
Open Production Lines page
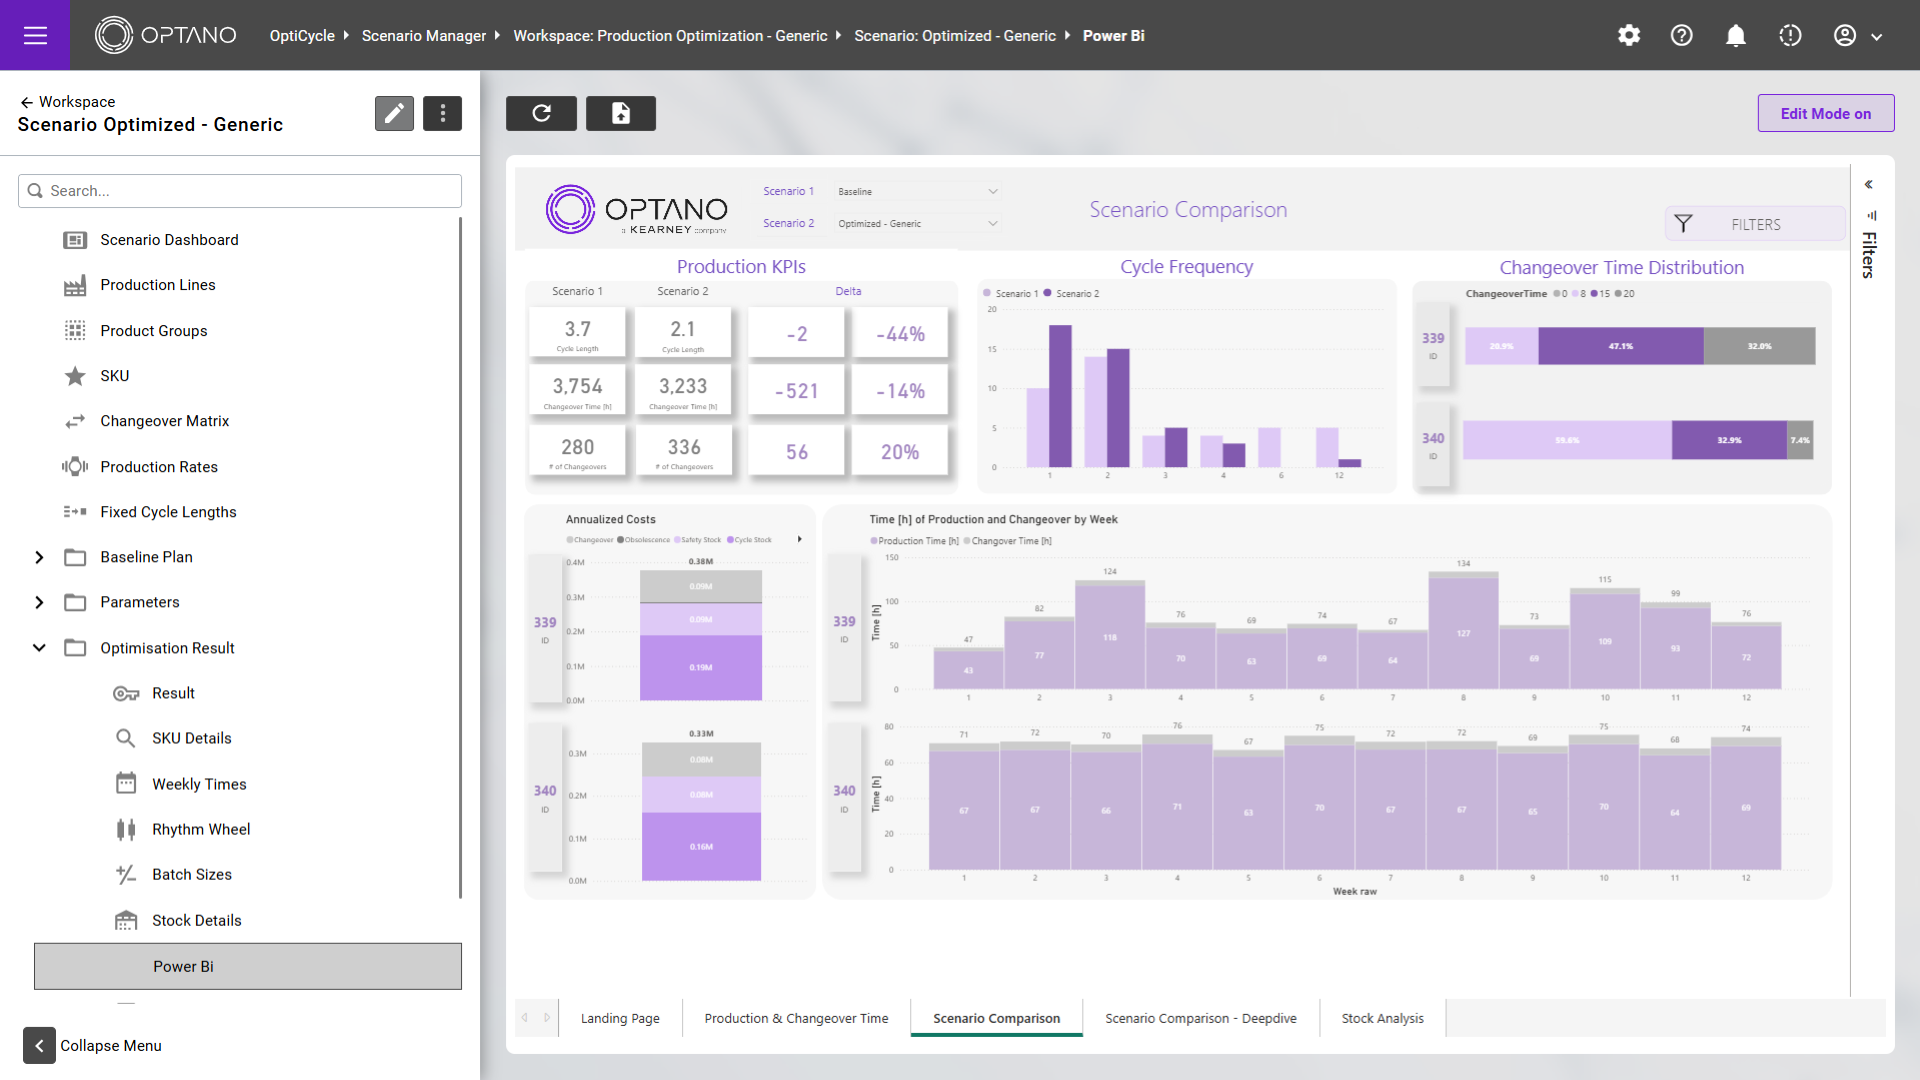point(158,285)
